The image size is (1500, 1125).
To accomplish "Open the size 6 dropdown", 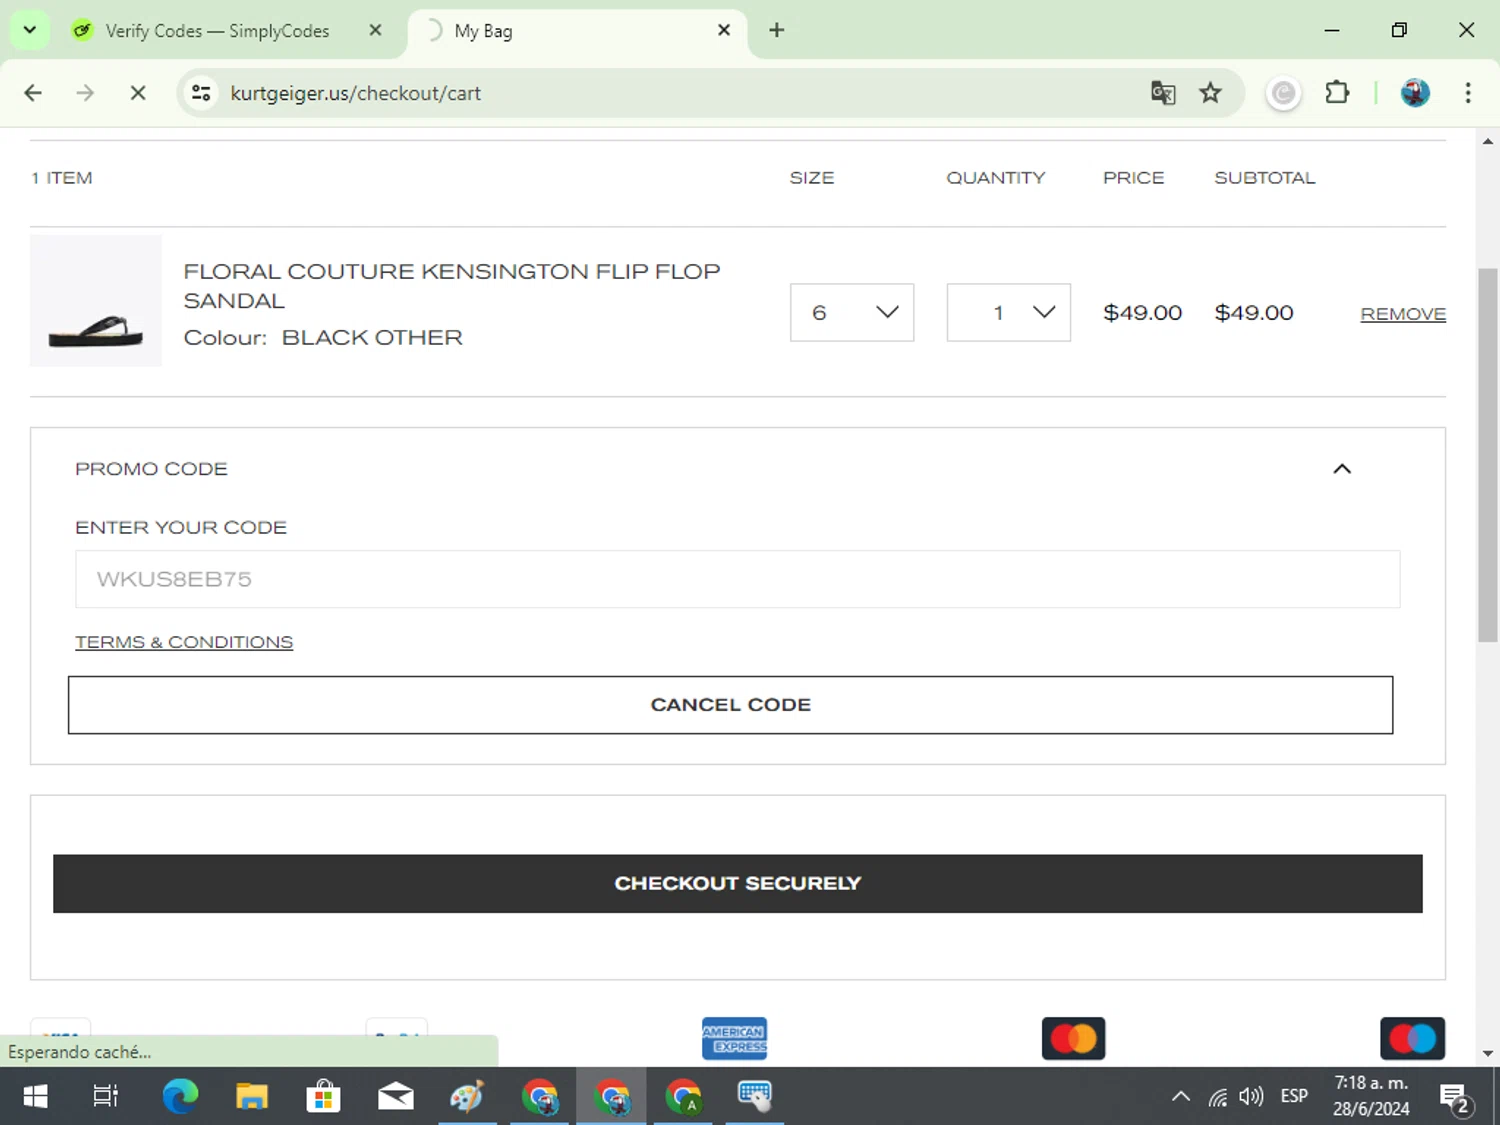I will (x=852, y=312).
